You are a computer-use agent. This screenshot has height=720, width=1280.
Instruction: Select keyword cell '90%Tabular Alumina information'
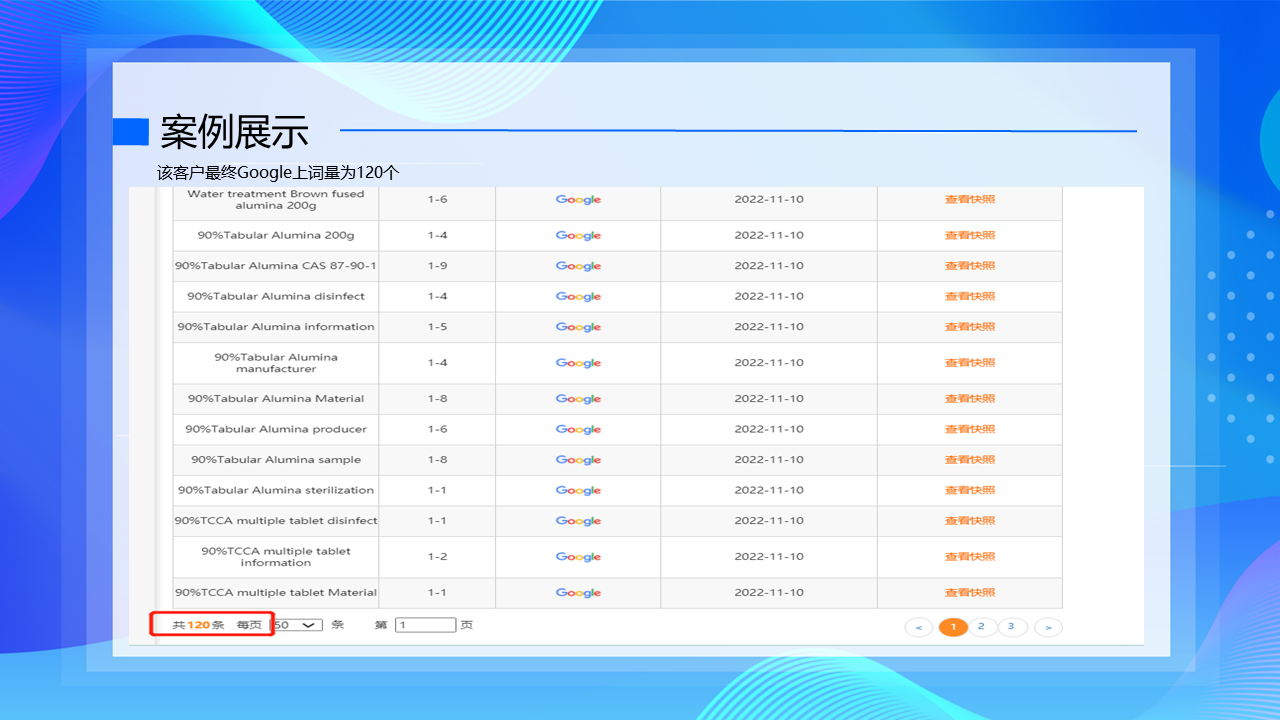tap(276, 327)
